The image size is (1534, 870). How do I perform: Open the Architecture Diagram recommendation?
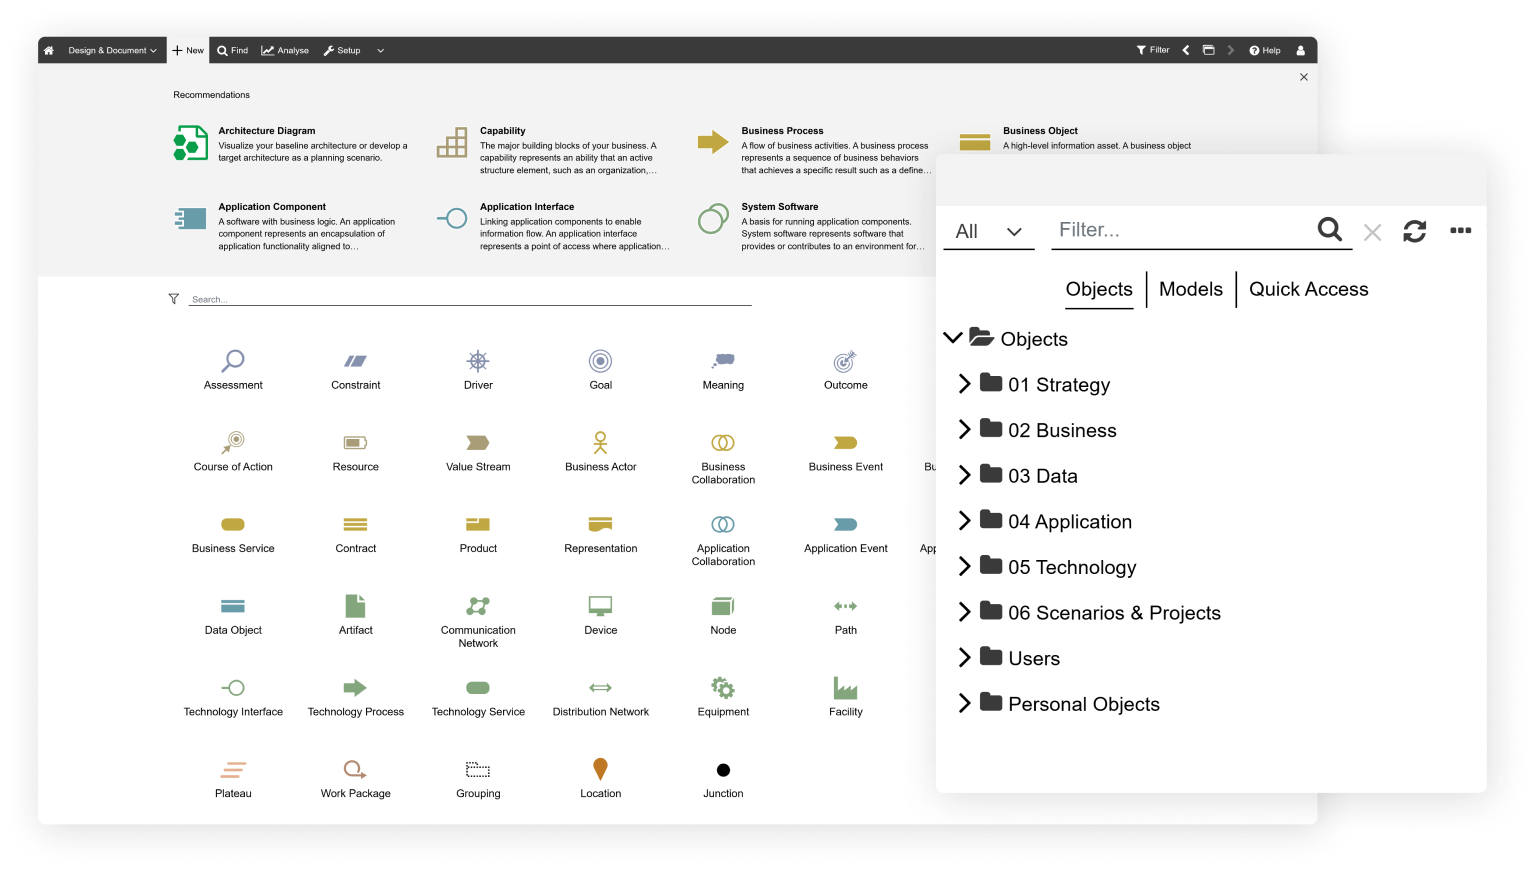(292, 143)
